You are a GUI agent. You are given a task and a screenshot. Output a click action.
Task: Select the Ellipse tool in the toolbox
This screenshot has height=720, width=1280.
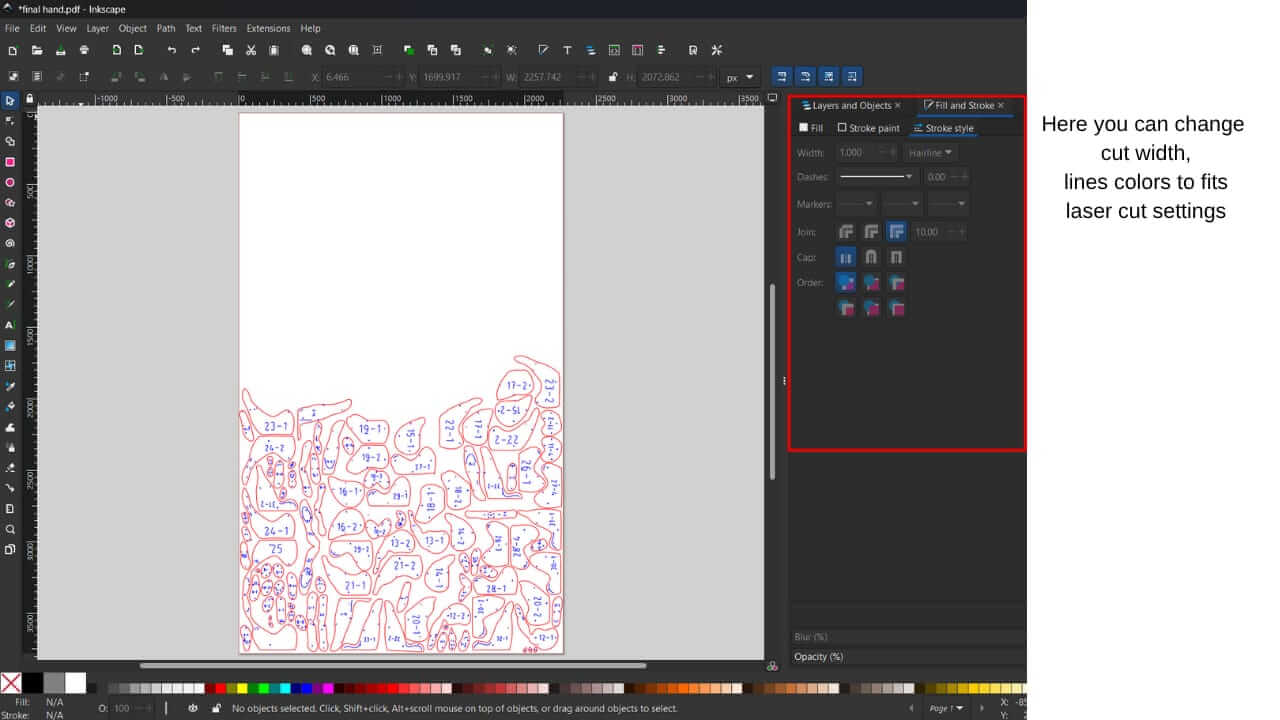pyautogui.click(x=10, y=182)
